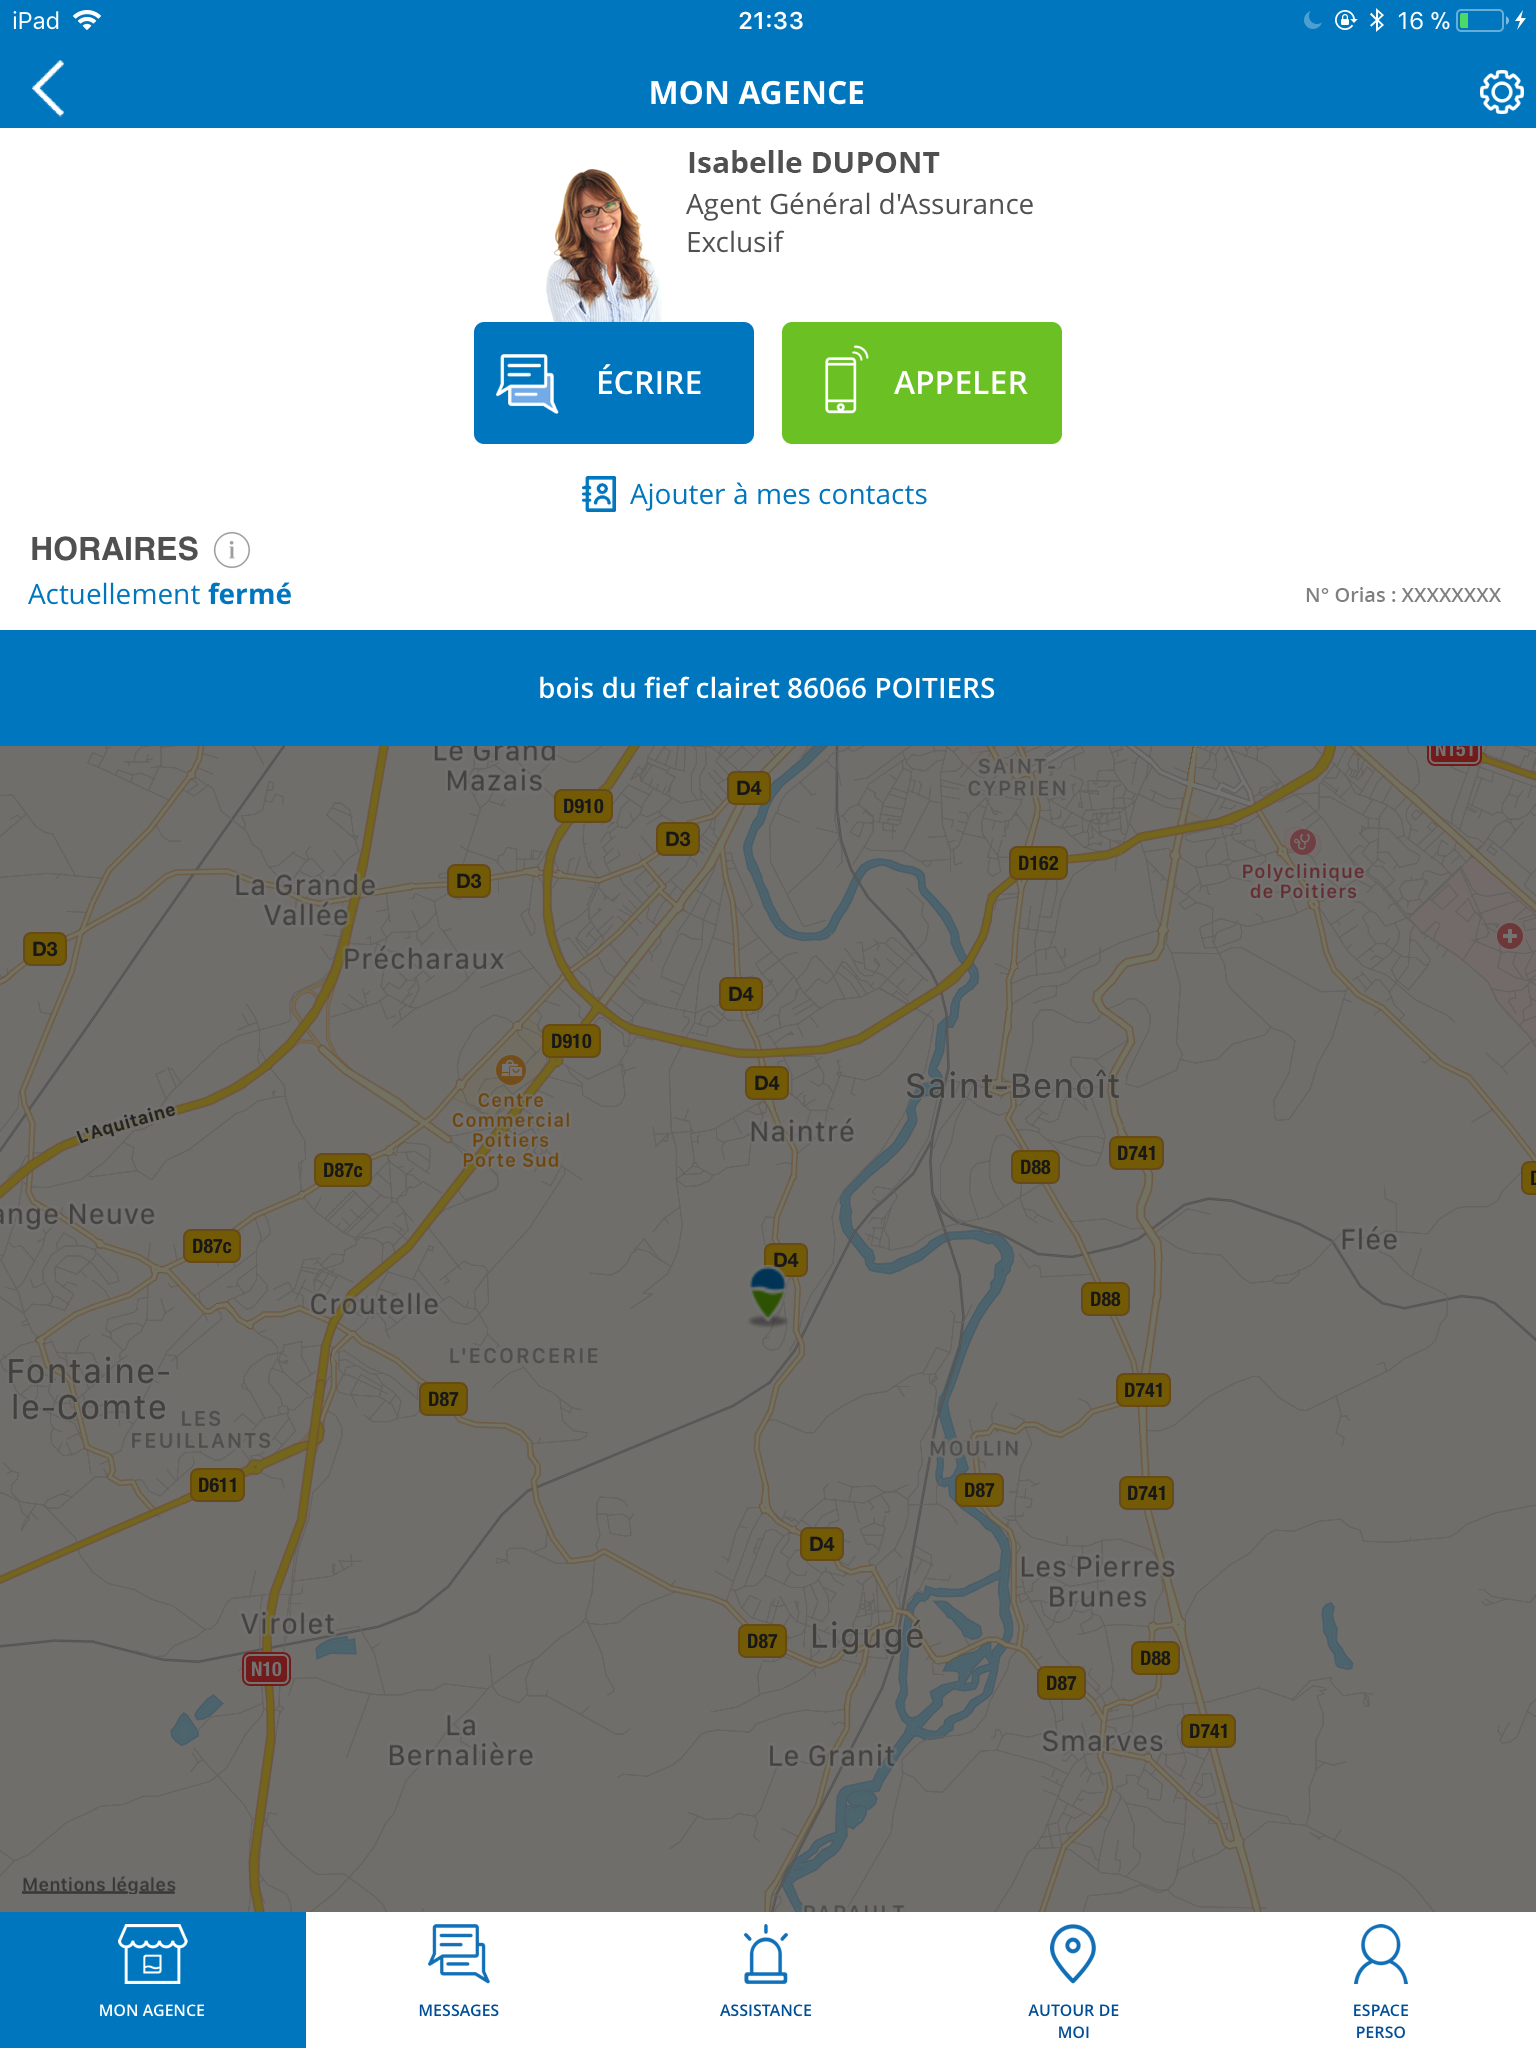
Task: Tap the ÉCRIRE message button
Action: click(x=614, y=383)
